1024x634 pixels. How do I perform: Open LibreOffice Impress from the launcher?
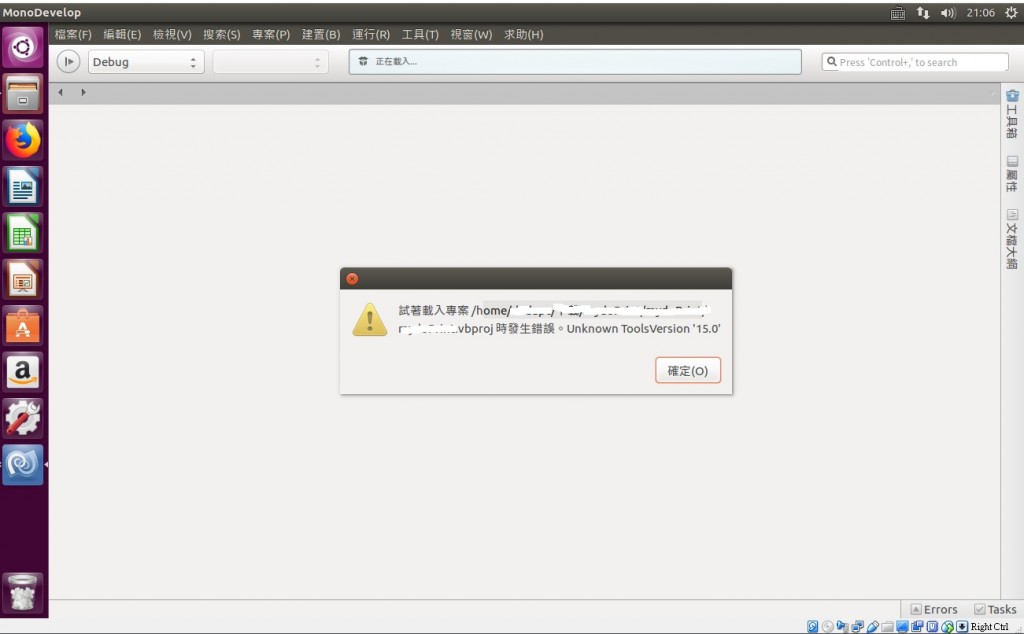(23, 279)
